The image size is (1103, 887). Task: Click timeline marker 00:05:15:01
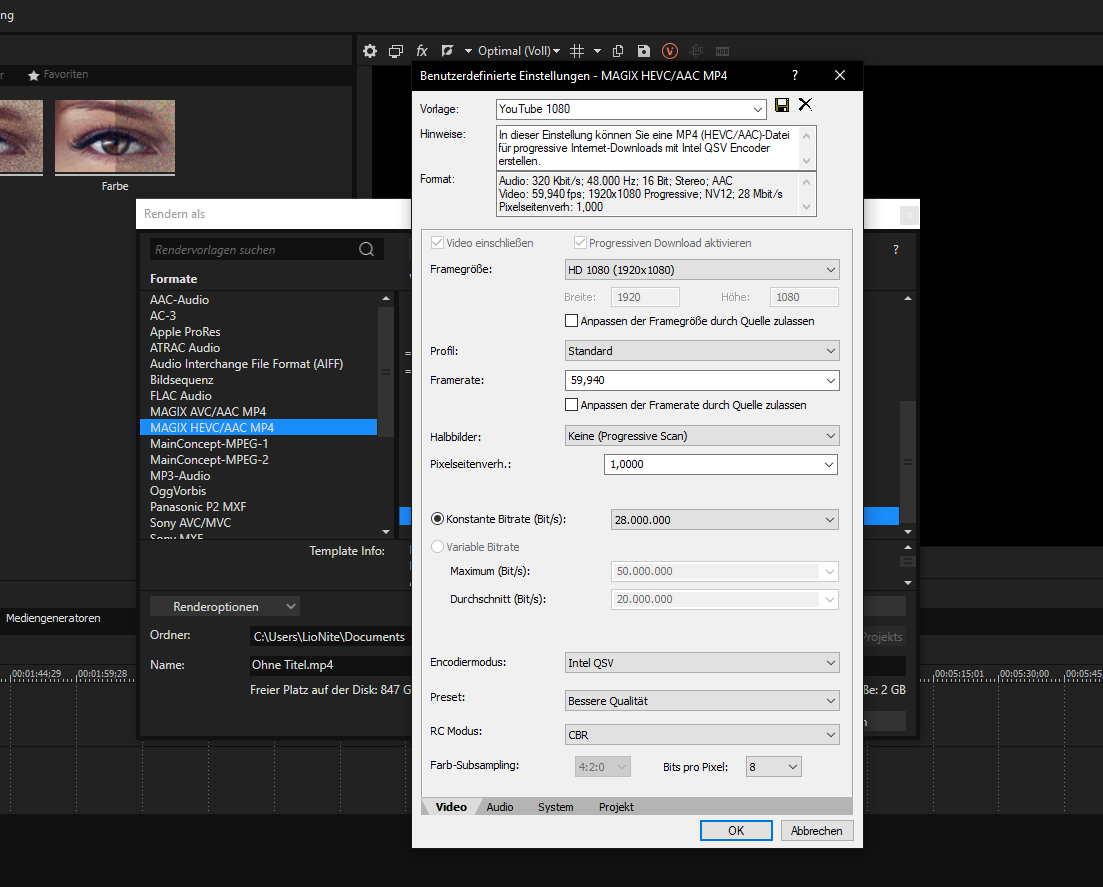pyautogui.click(x=959, y=674)
